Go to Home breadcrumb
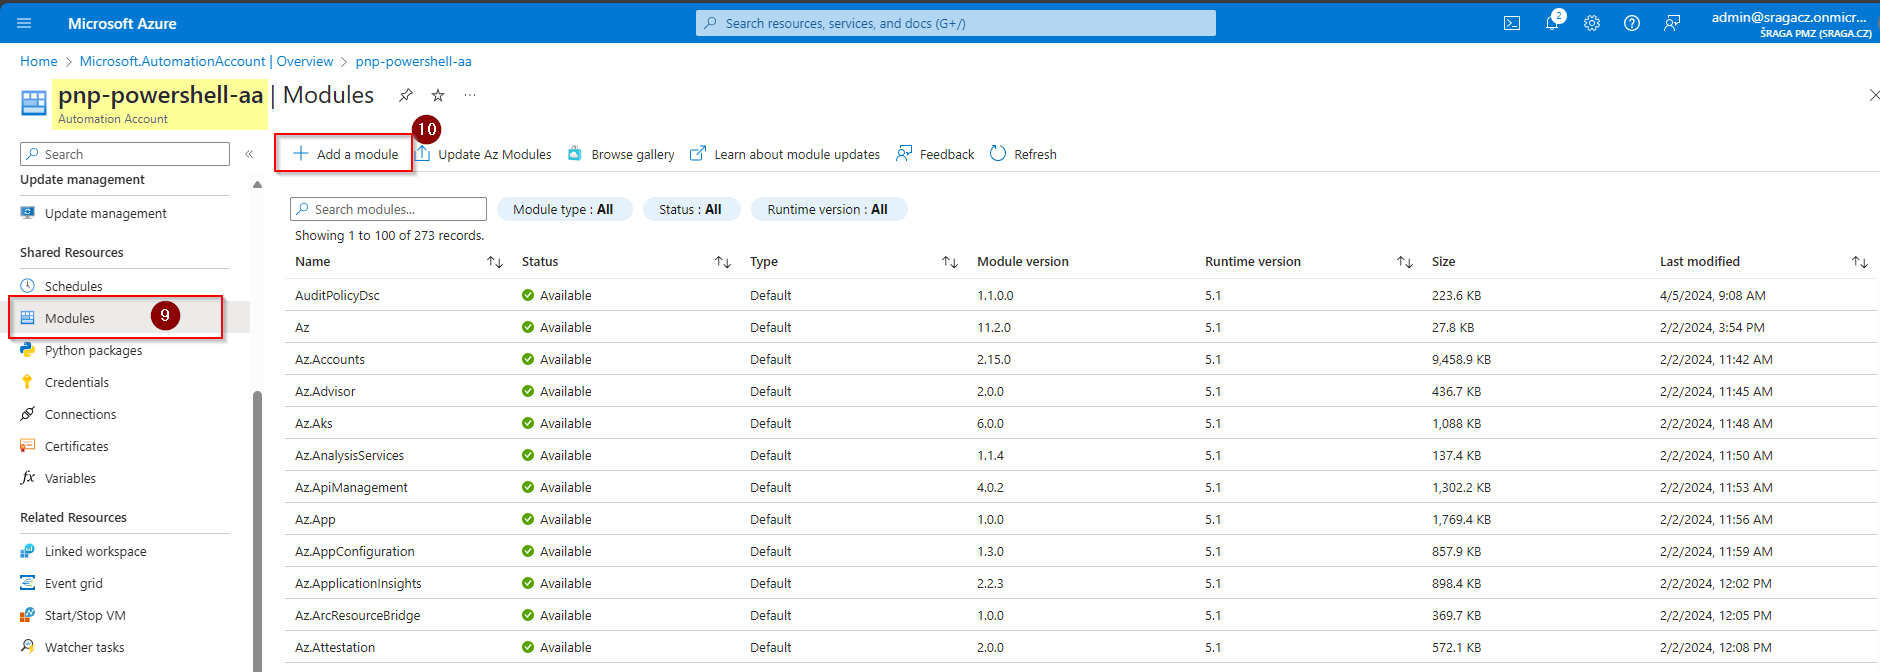Screen dimensions: 1880x672 click(39, 61)
